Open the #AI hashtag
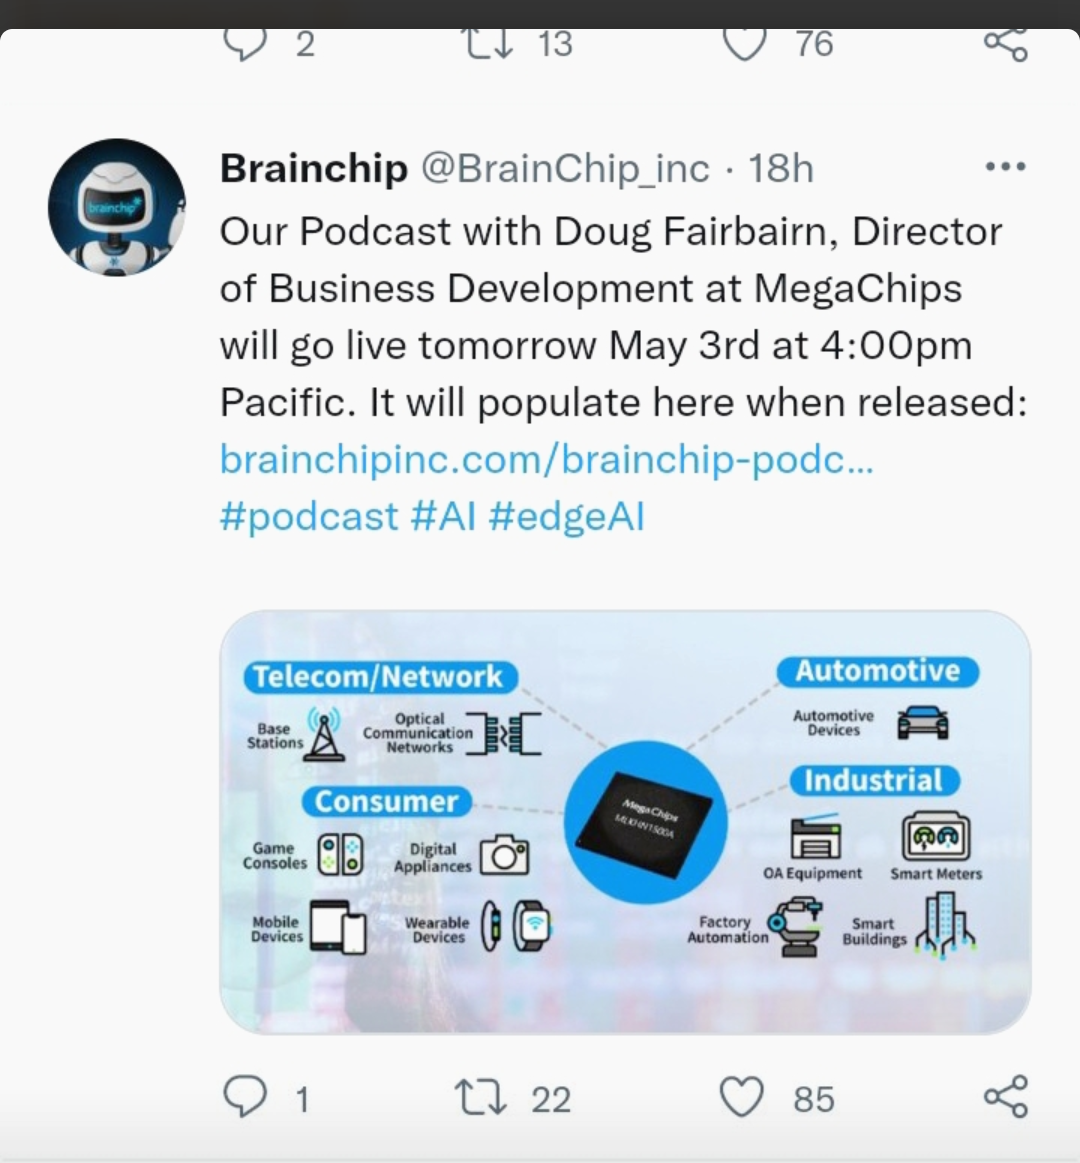This screenshot has width=1080, height=1163. (x=443, y=516)
